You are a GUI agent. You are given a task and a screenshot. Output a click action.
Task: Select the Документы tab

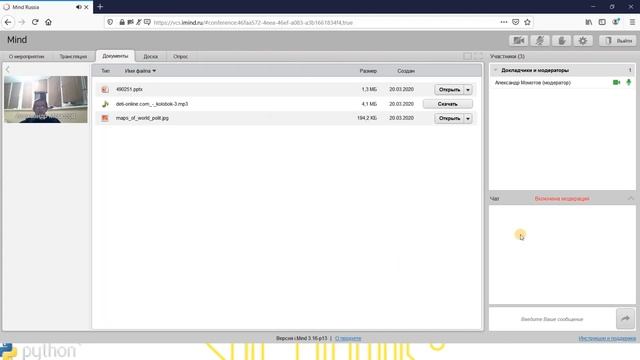click(115, 56)
